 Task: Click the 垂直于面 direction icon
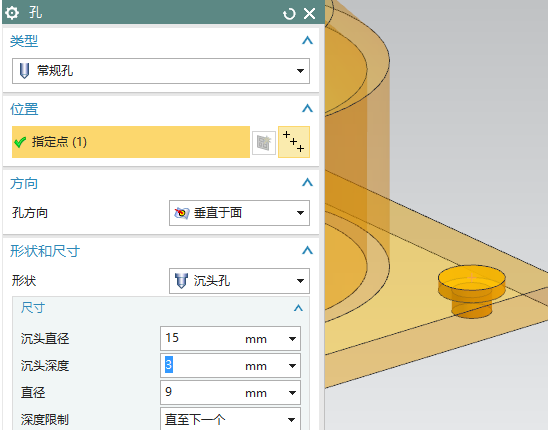[x=182, y=213]
